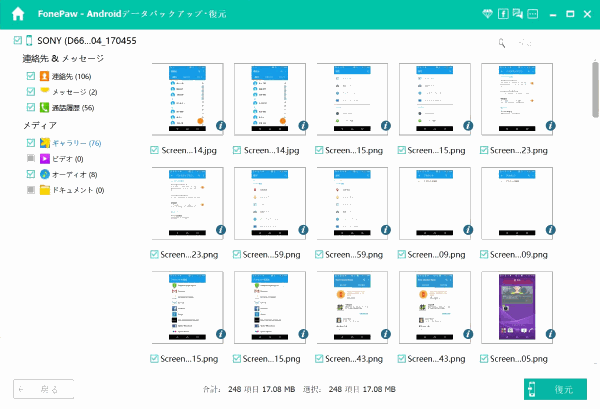Toggle the ドキュメント (0) checkbox
600x409 pixels.
31,190
